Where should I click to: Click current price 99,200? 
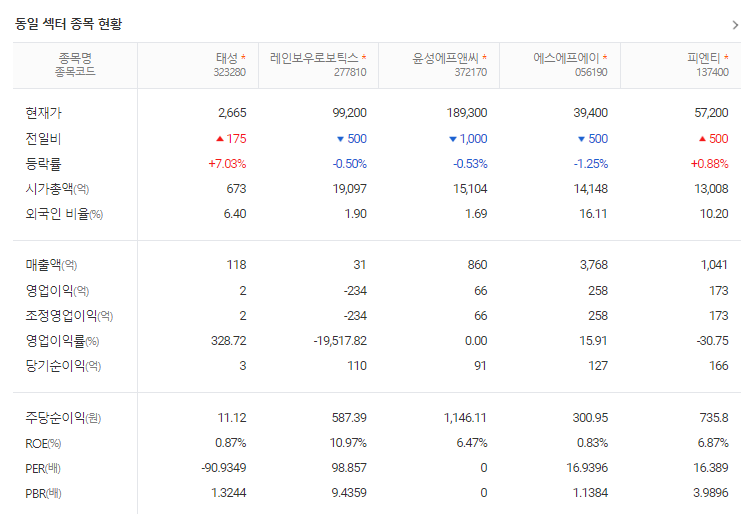click(x=350, y=113)
